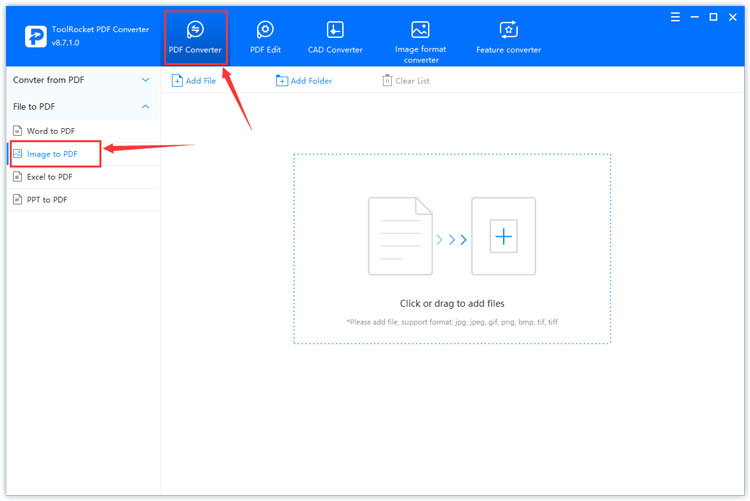750x501 pixels.
Task: Select Excel to PDF
Action: point(84,177)
